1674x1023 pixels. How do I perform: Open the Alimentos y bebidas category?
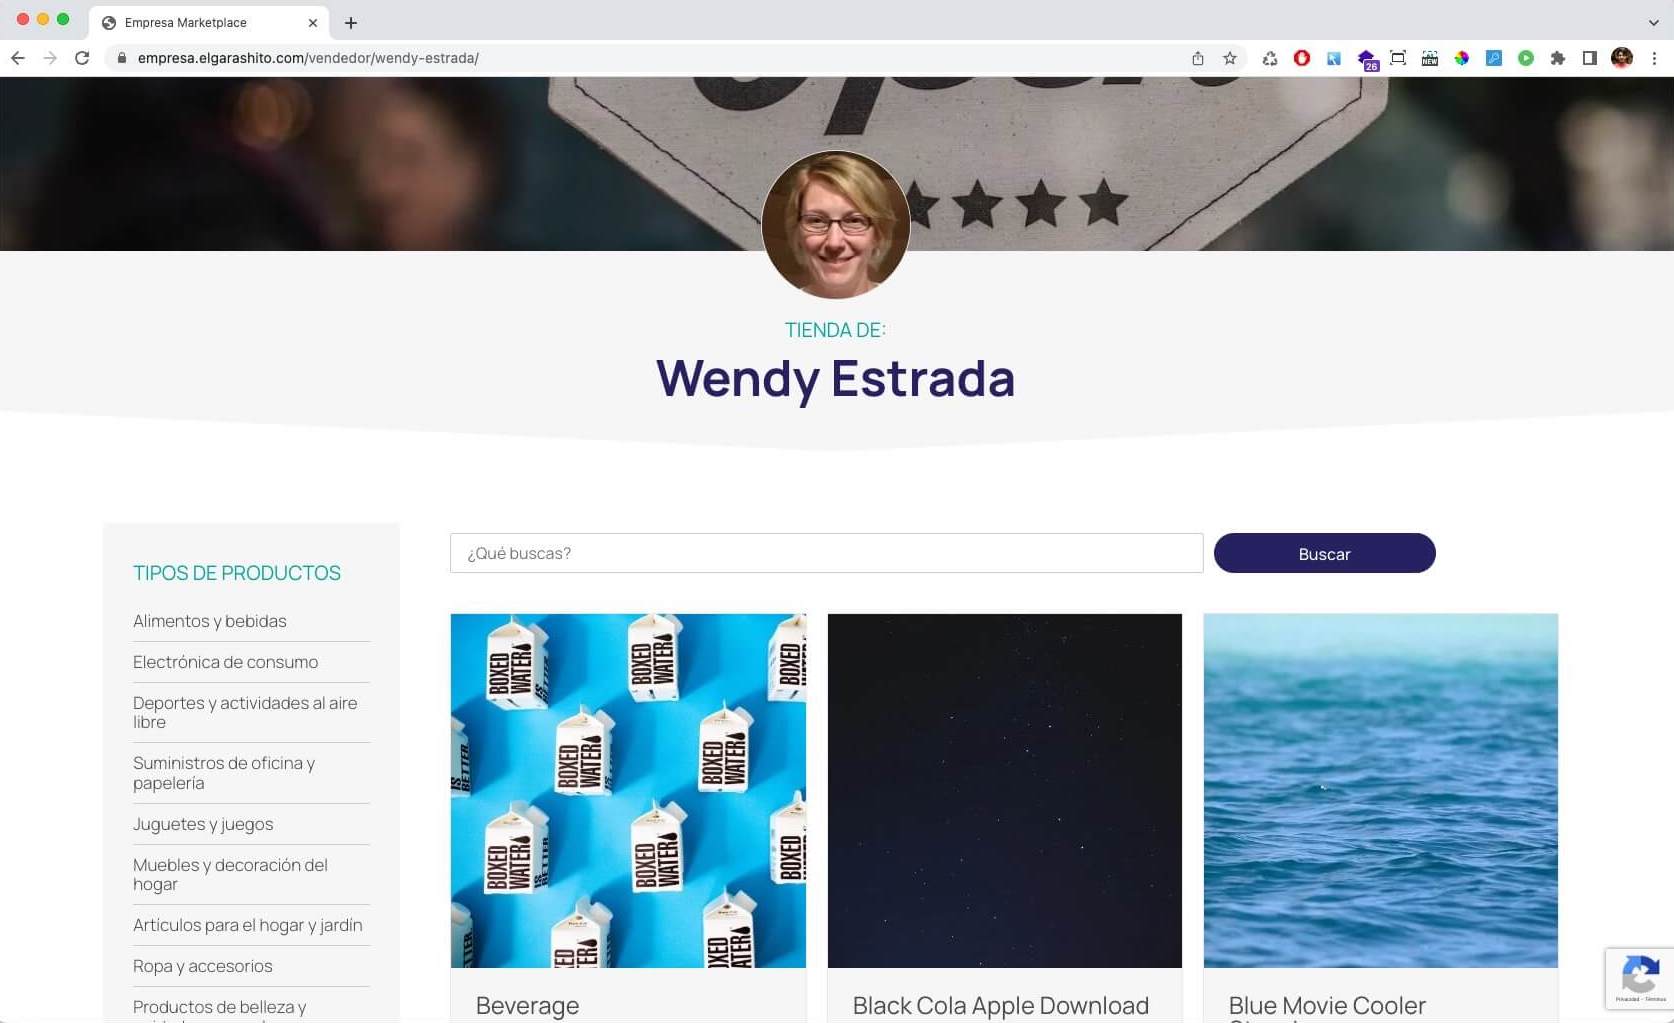pyautogui.click(x=210, y=621)
